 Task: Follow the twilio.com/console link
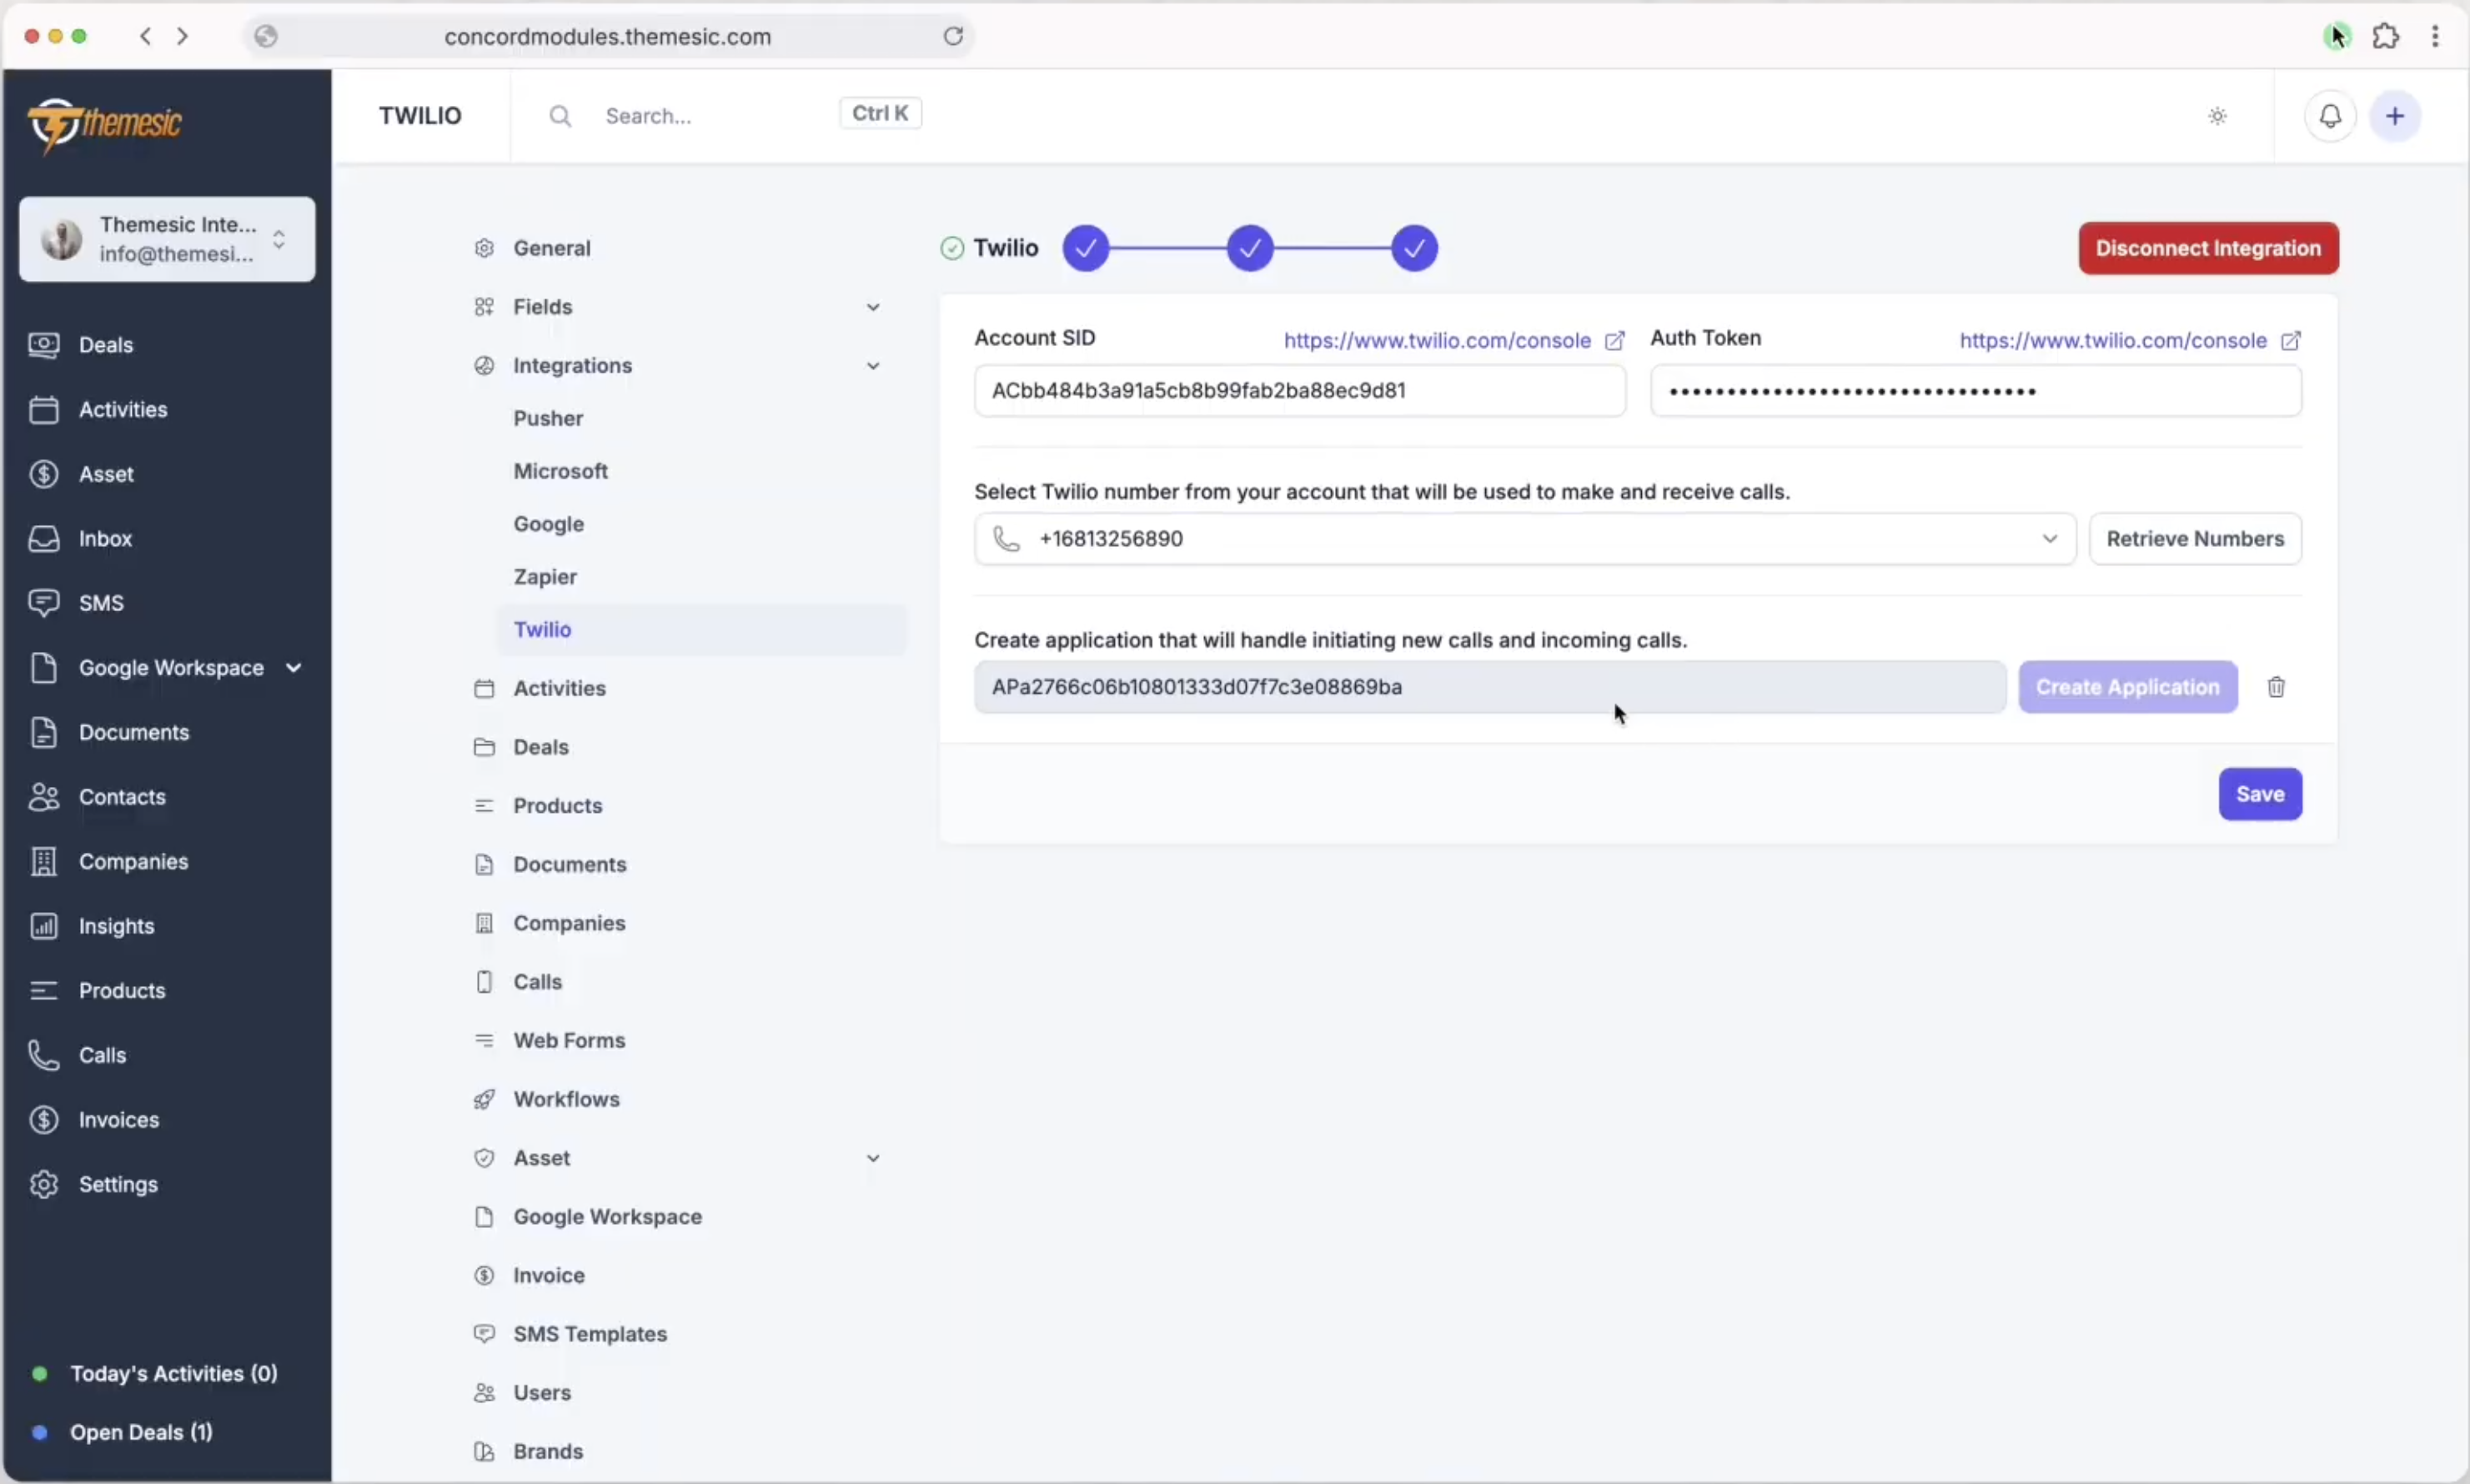point(1435,340)
